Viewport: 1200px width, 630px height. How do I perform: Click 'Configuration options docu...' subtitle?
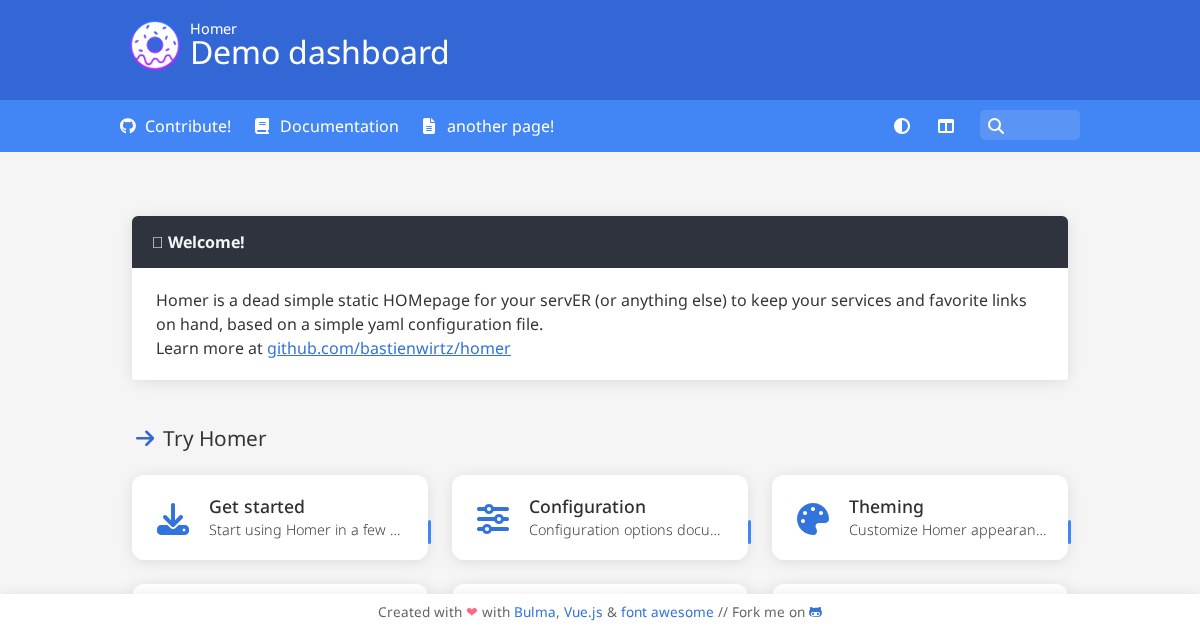coord(625,530)
